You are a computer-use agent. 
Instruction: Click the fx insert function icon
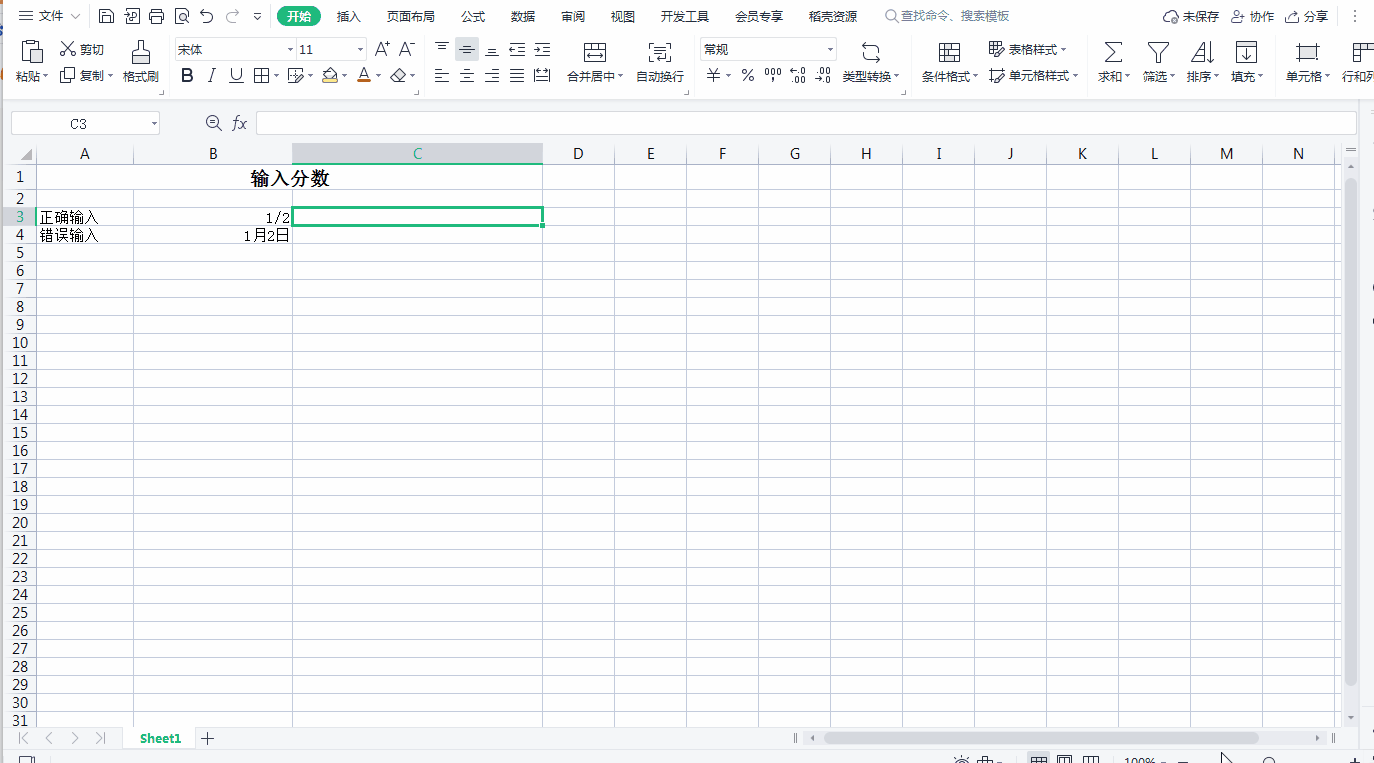(240, 123)
